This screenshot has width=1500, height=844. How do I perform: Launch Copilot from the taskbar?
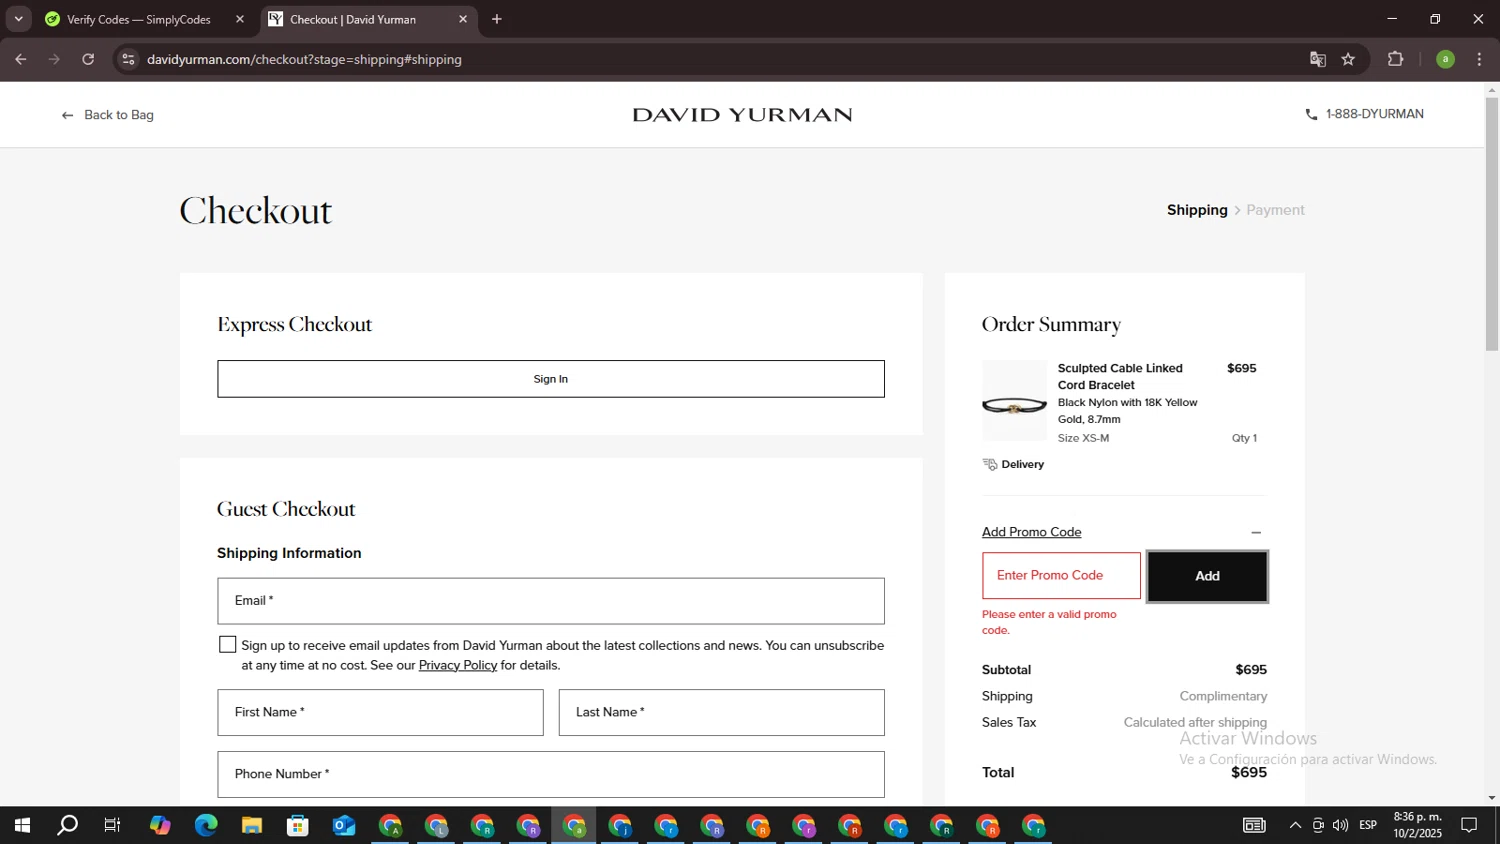tap(160, 826)
